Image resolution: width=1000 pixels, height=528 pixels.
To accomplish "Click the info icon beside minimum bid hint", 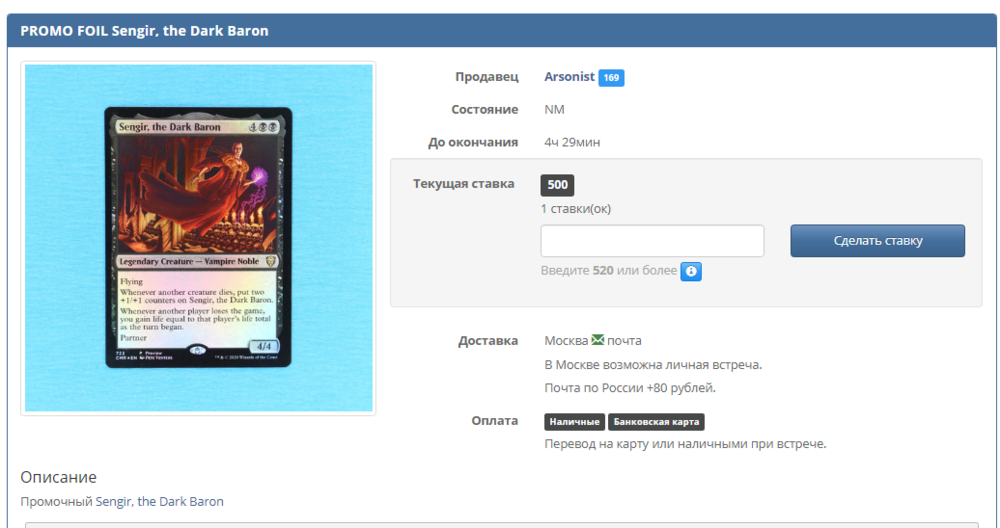I will click(x=691, y=271).
